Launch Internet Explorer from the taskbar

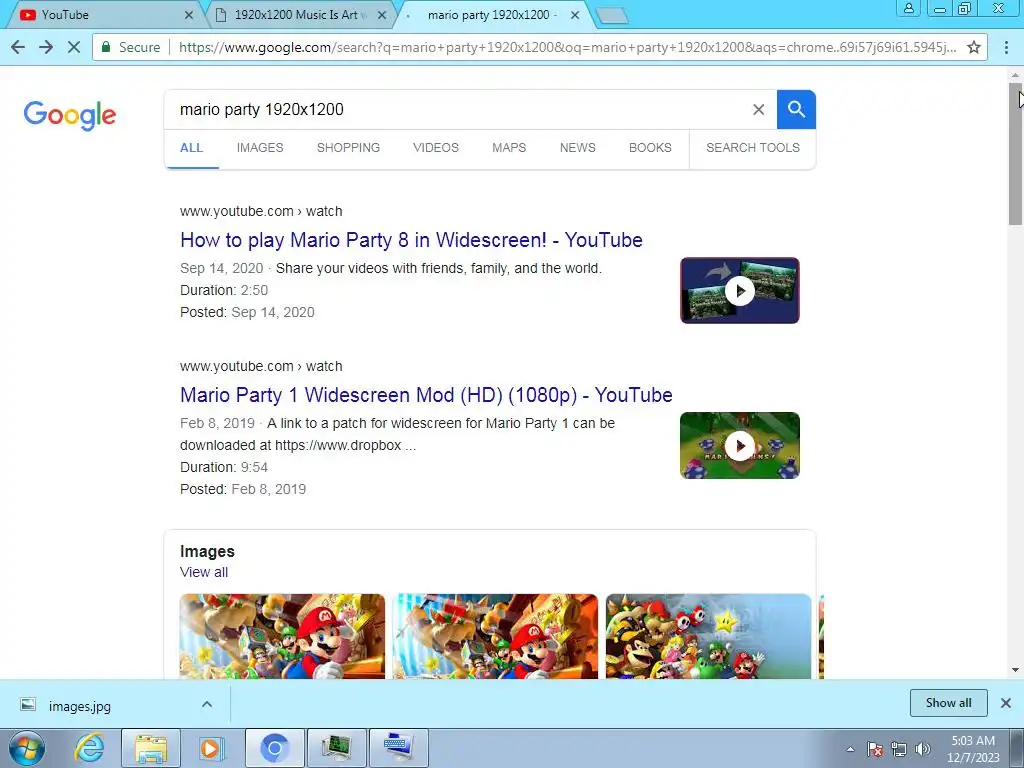point(89,748)
